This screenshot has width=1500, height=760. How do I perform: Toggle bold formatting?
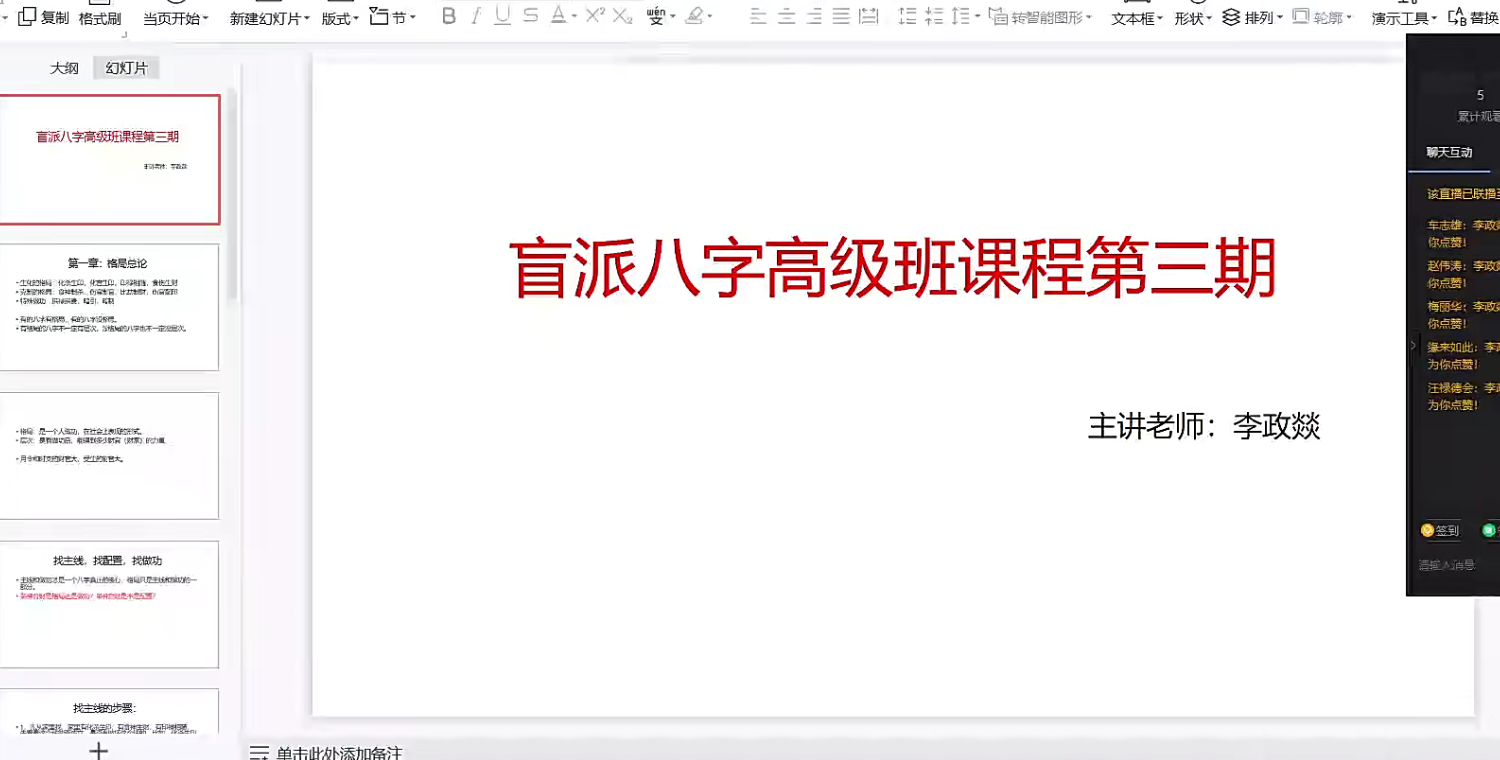point(449,16)
